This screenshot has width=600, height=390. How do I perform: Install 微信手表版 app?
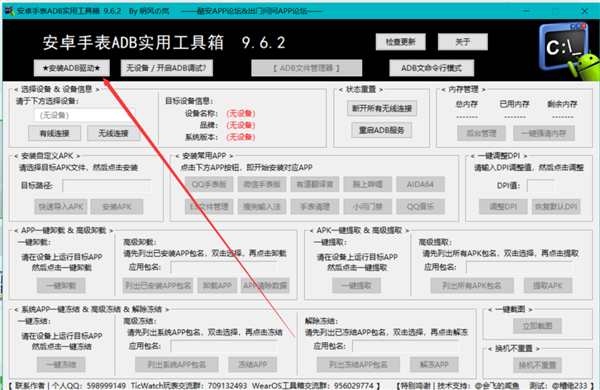coord(262,184)
